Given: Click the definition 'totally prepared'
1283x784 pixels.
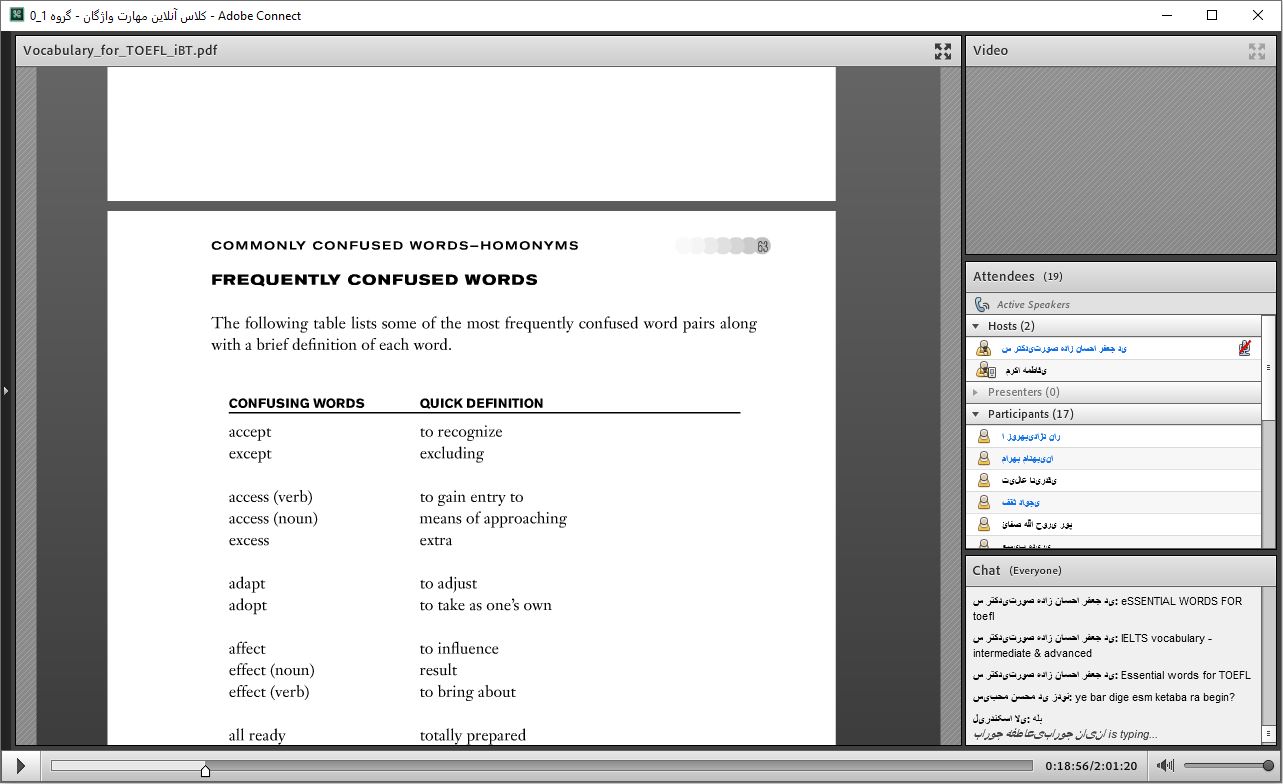Looking at the screenshot, I should pos(473,735).
